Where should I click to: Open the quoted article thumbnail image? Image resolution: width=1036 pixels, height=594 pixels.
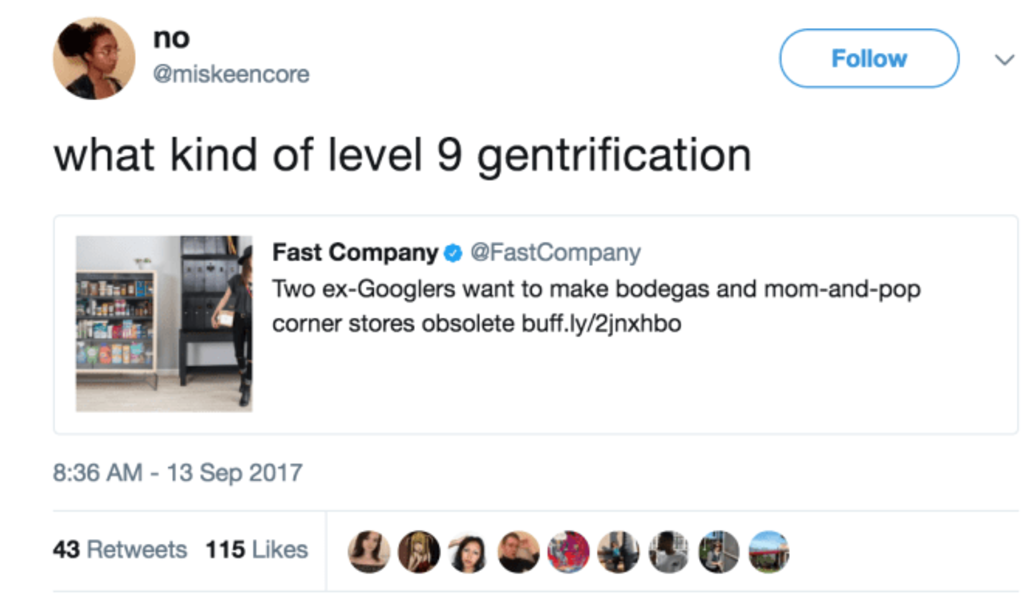coord(164,323)
